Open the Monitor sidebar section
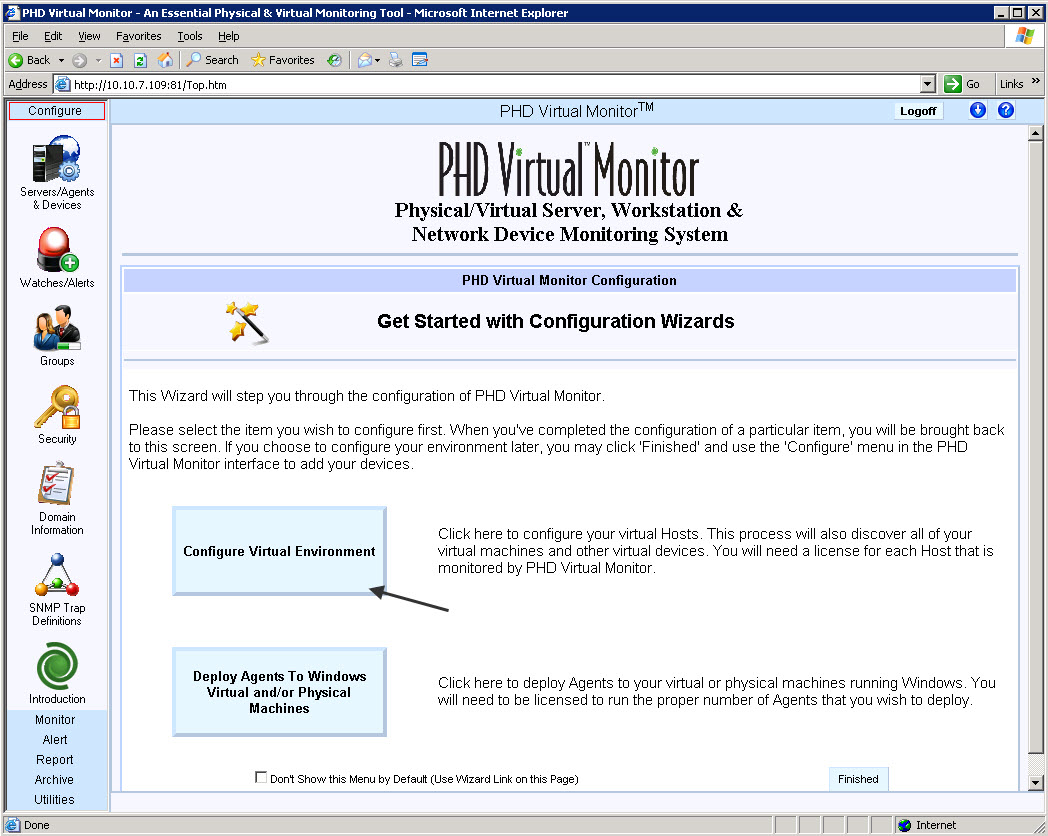 [55, 720]
